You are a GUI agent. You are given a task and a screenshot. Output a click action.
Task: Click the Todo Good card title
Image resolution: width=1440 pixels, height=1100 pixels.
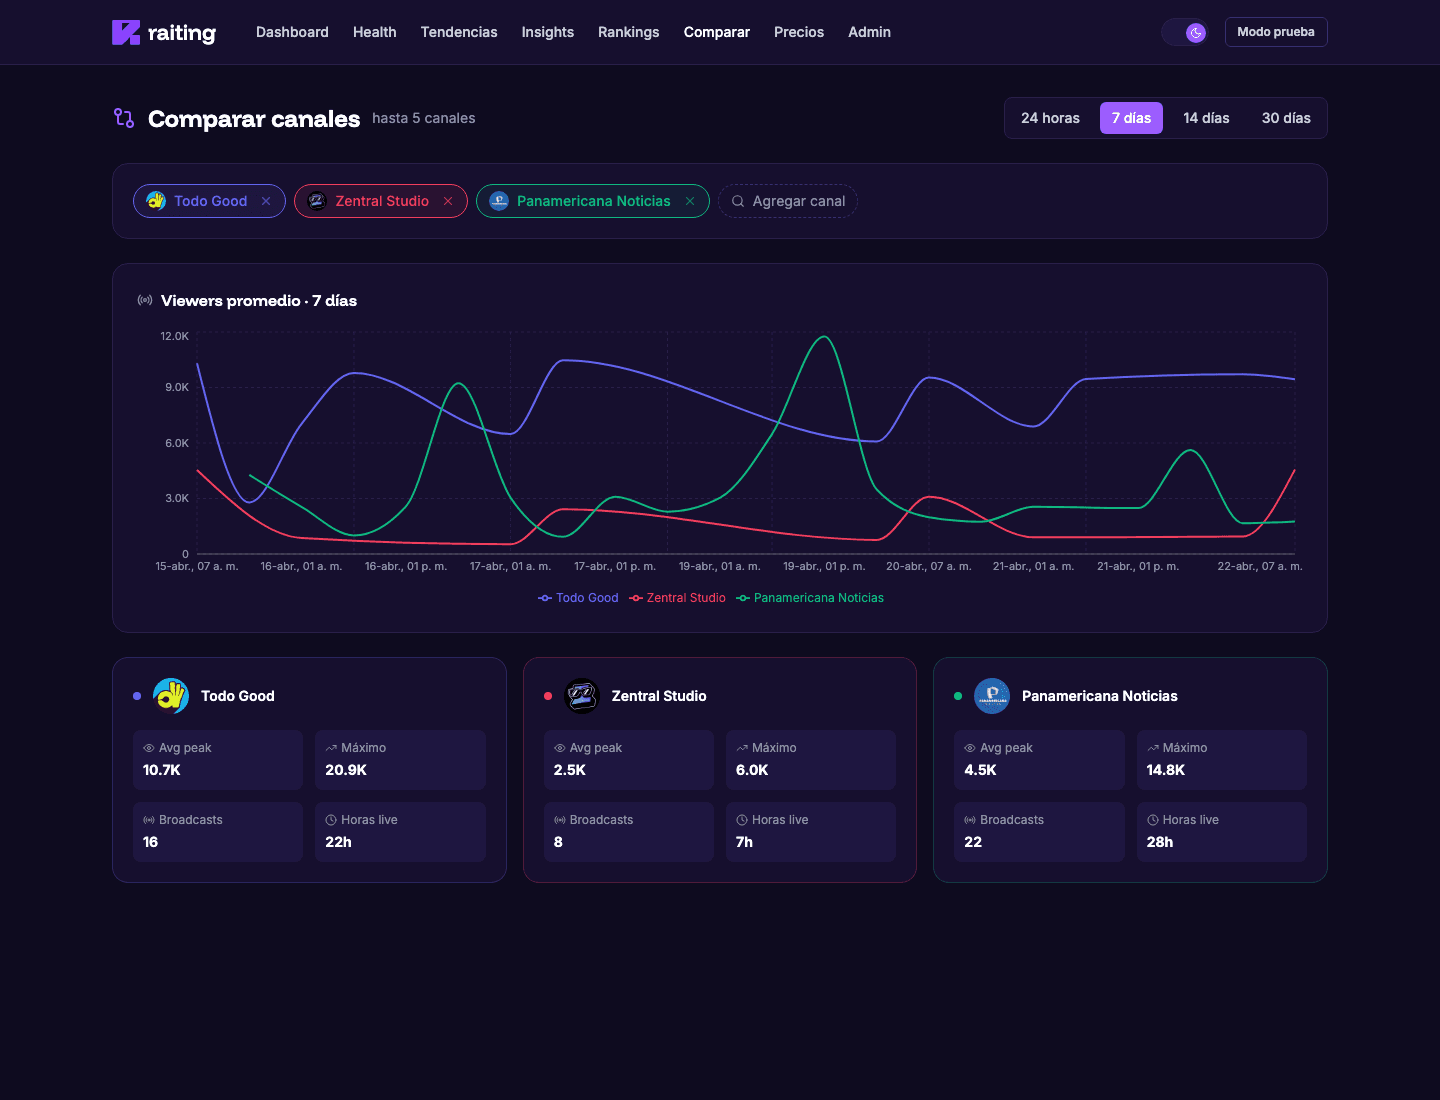(x=238, y=696)
